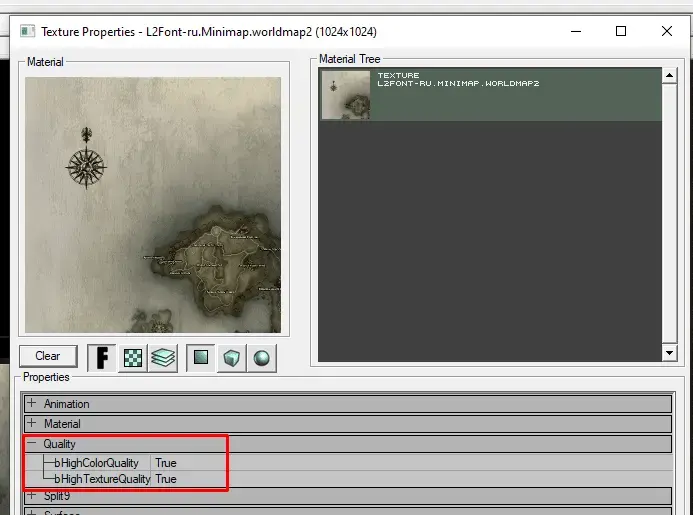693x515 pixels.
Task: Click the Texture Properties window title icon
Action: pyautogui.click(x=27, y=31)
